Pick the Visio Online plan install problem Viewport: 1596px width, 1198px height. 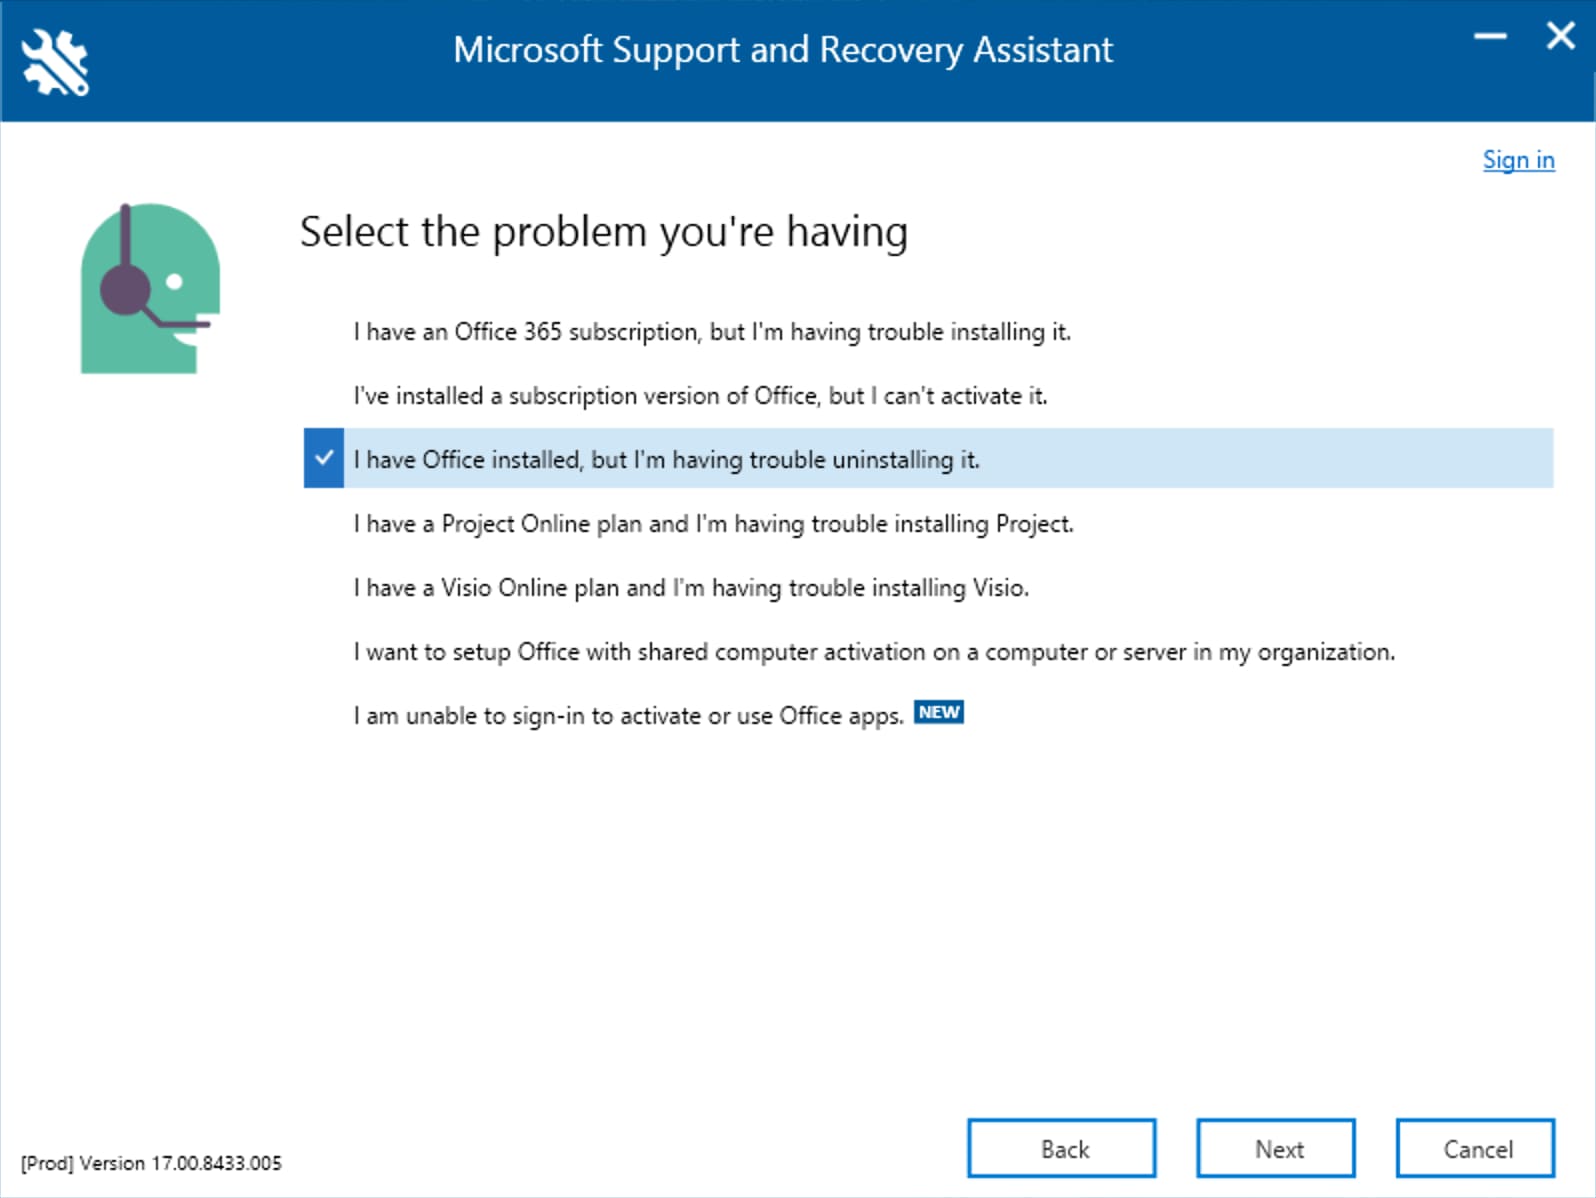pyautogui.click(x=691, y=588)
